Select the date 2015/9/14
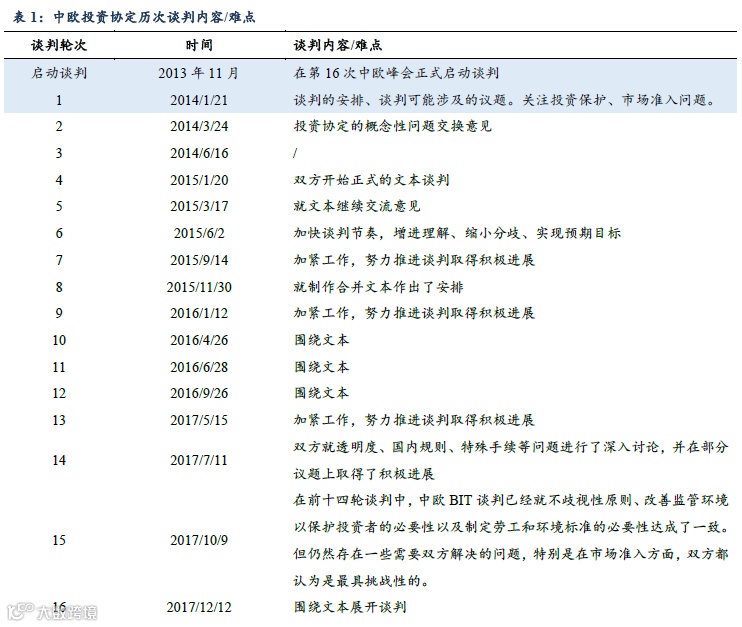742x627 pixels. coord(199,260)
